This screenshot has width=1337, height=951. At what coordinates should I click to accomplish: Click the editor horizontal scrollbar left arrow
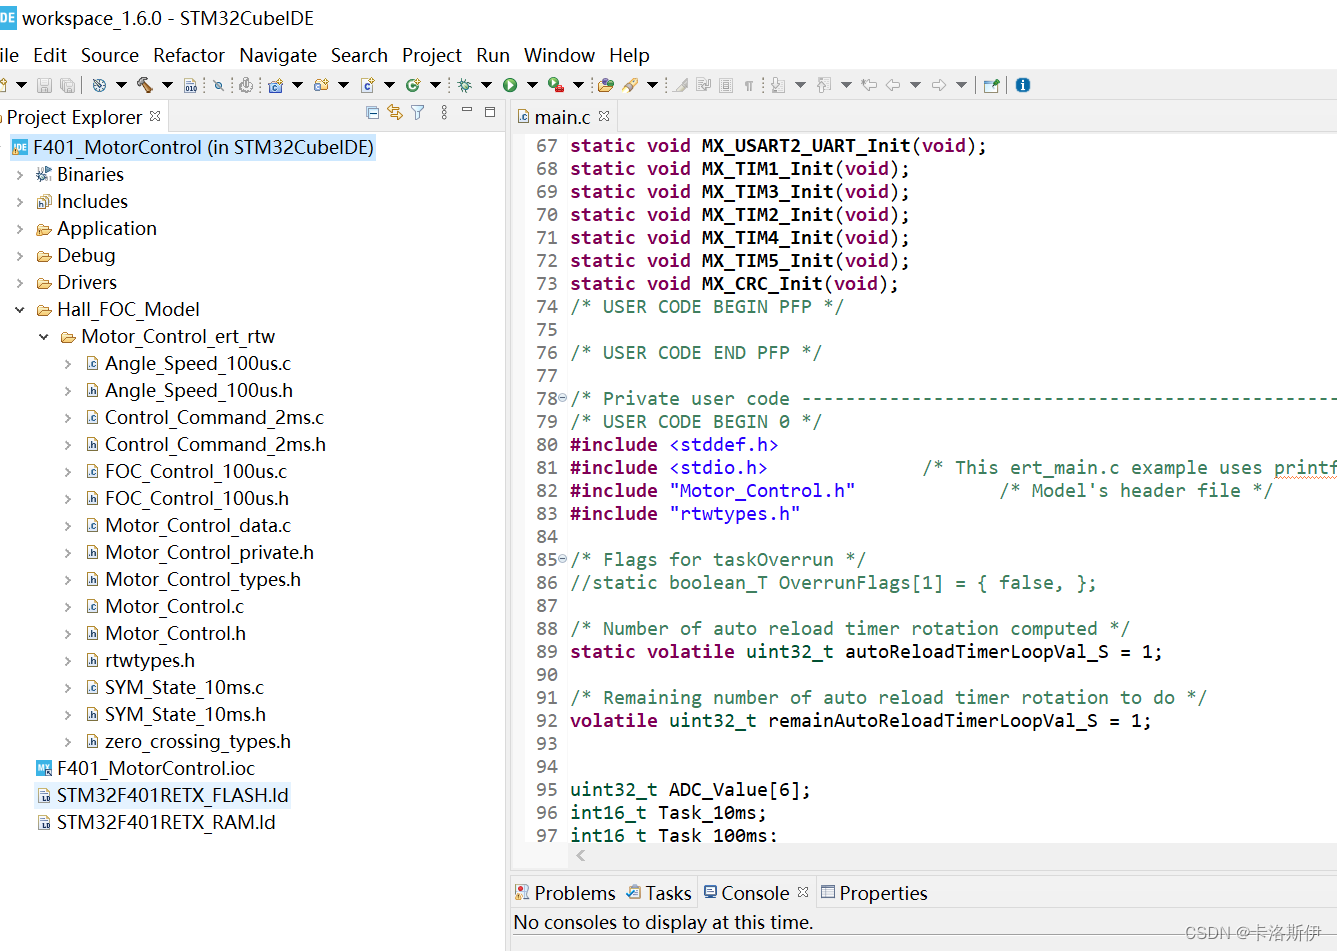tap(581, 855)
